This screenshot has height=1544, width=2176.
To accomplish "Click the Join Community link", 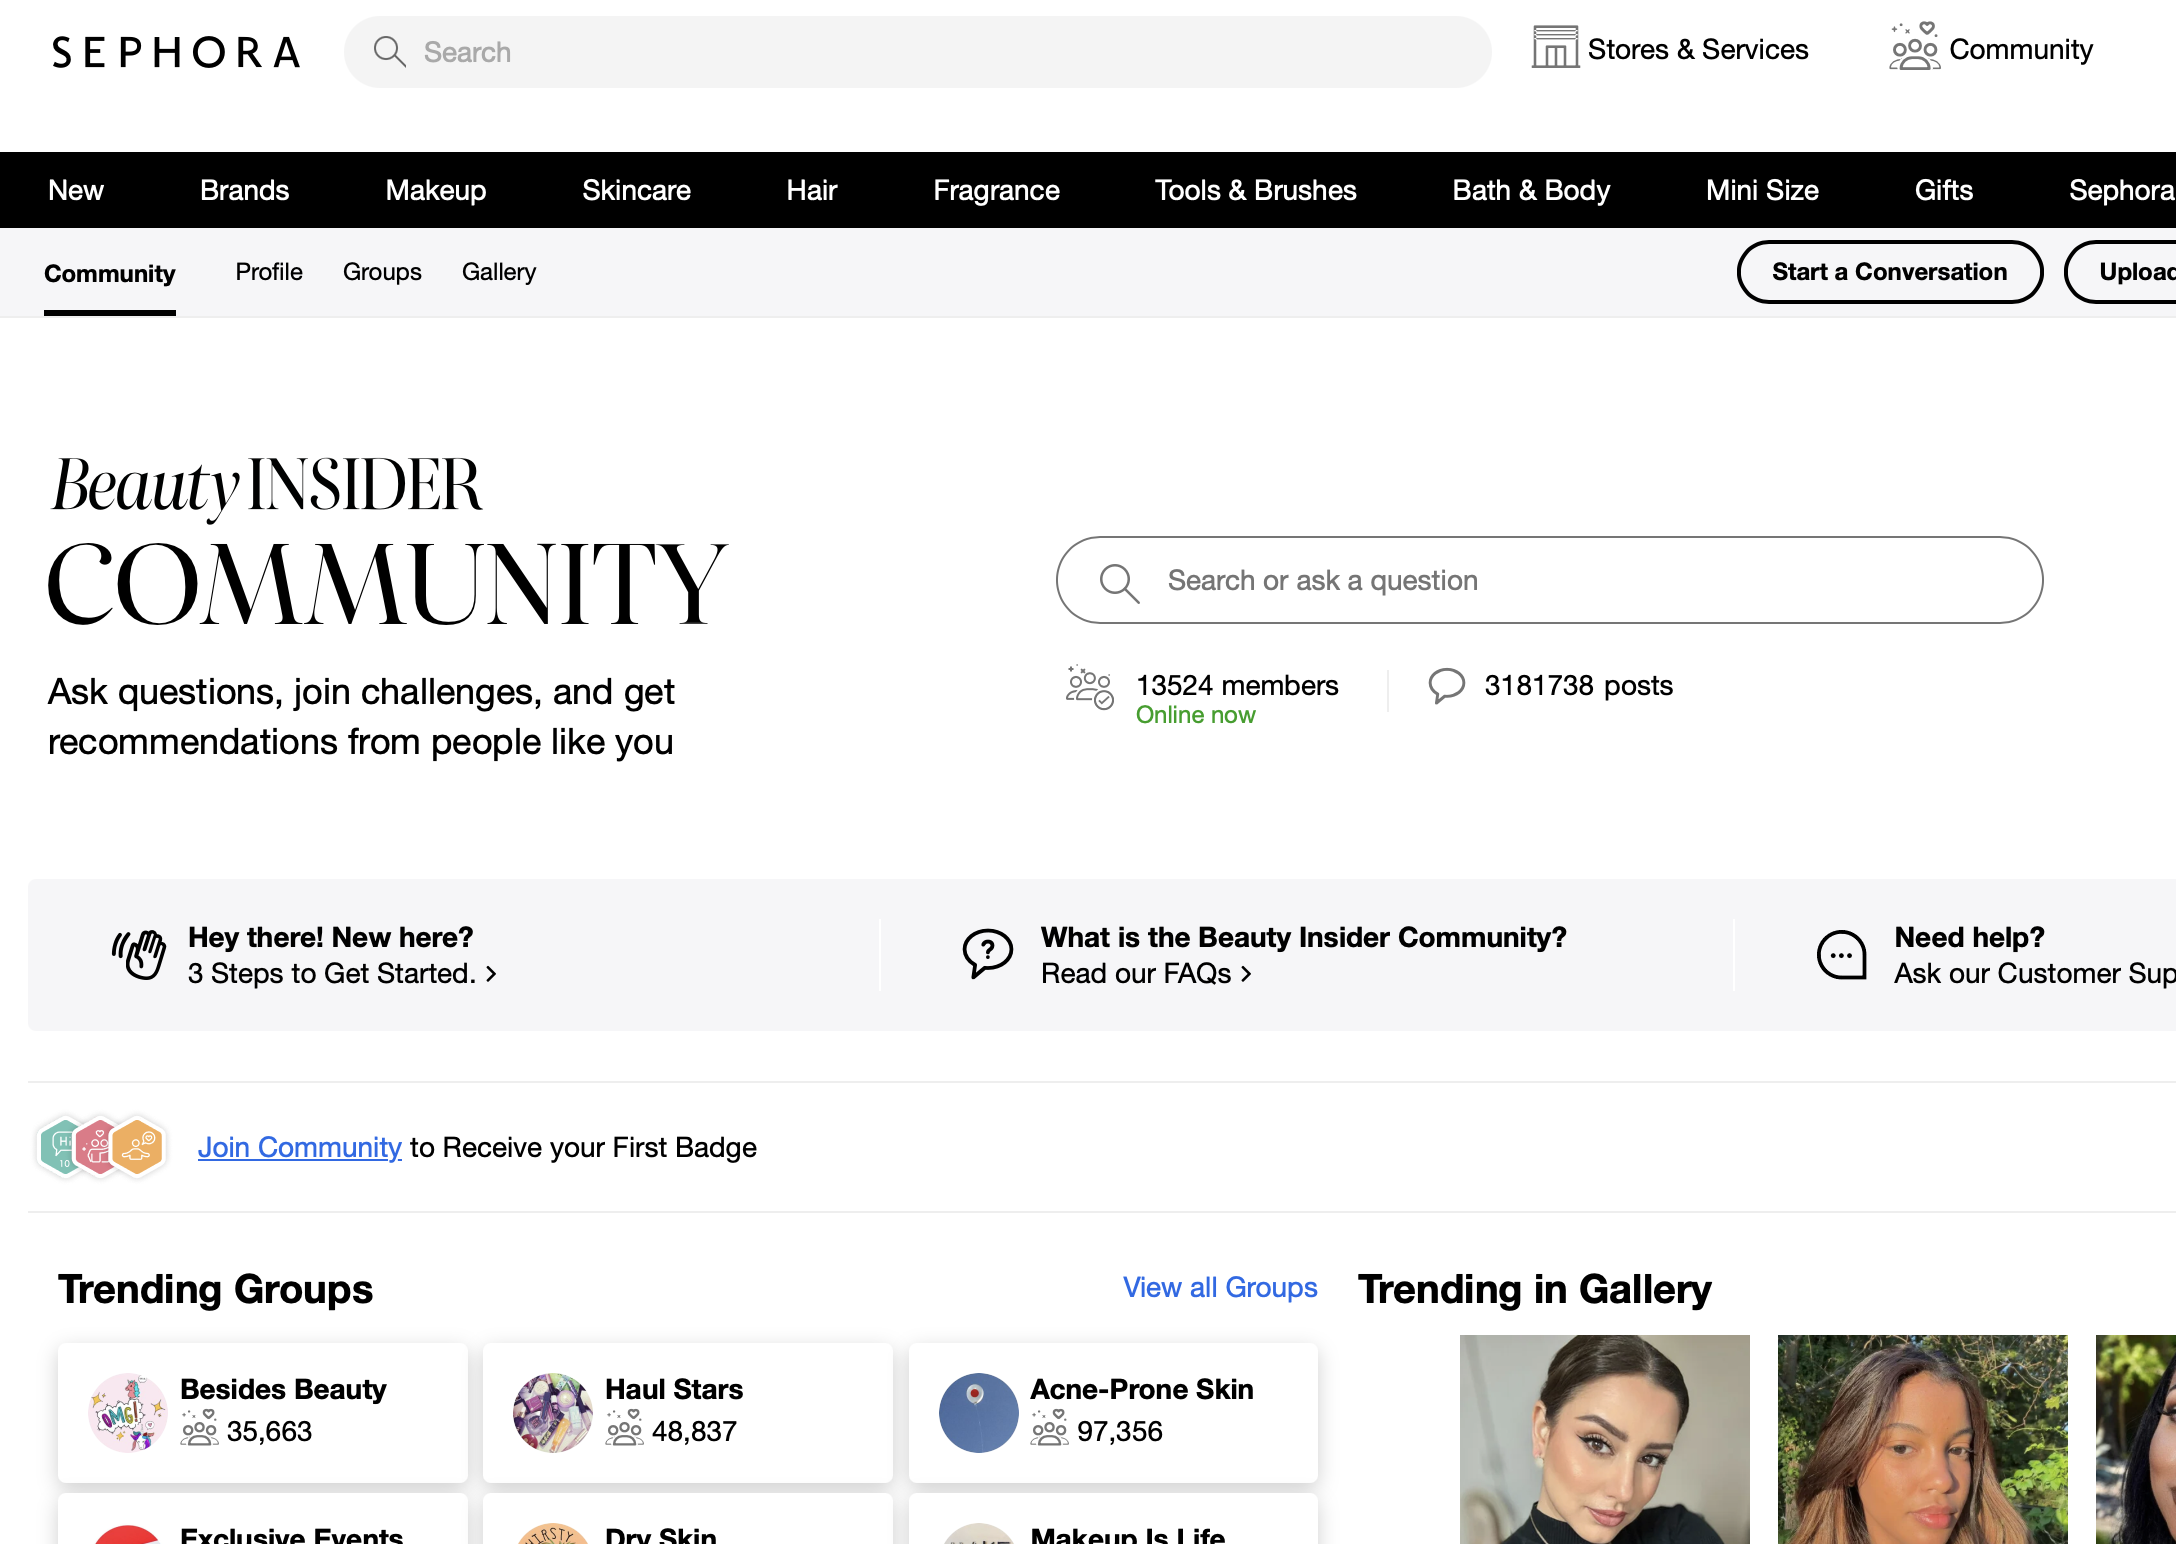I will tap(299, 1147).
